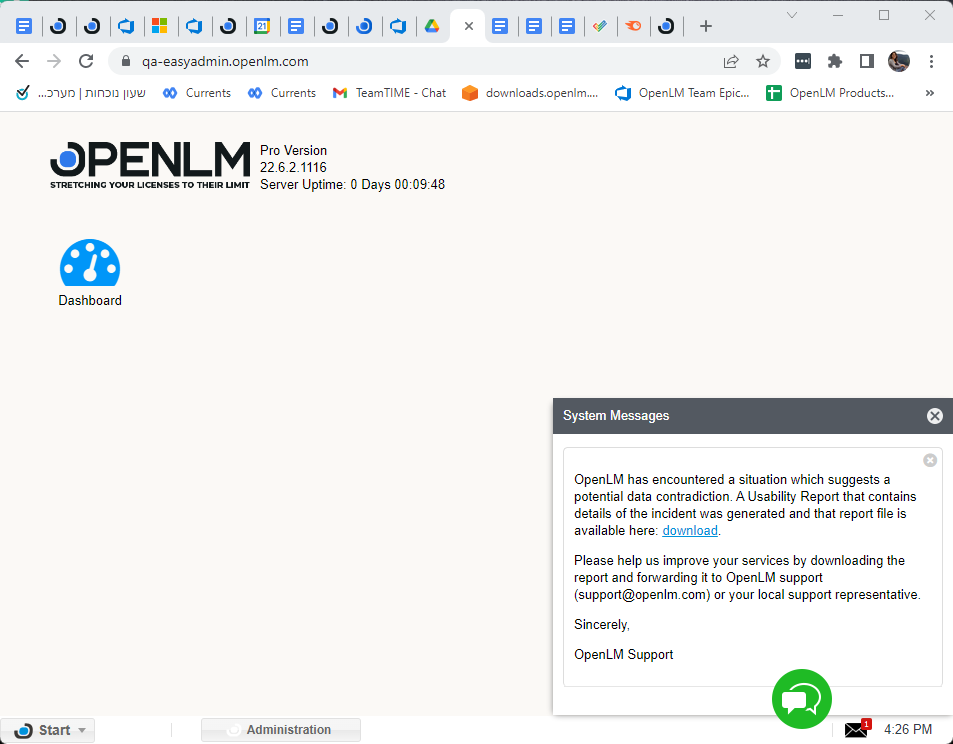Click the address bar showing qa-easyadmin.openlm.com
This screenshot has height=744, width=953.
pos(400,61)
